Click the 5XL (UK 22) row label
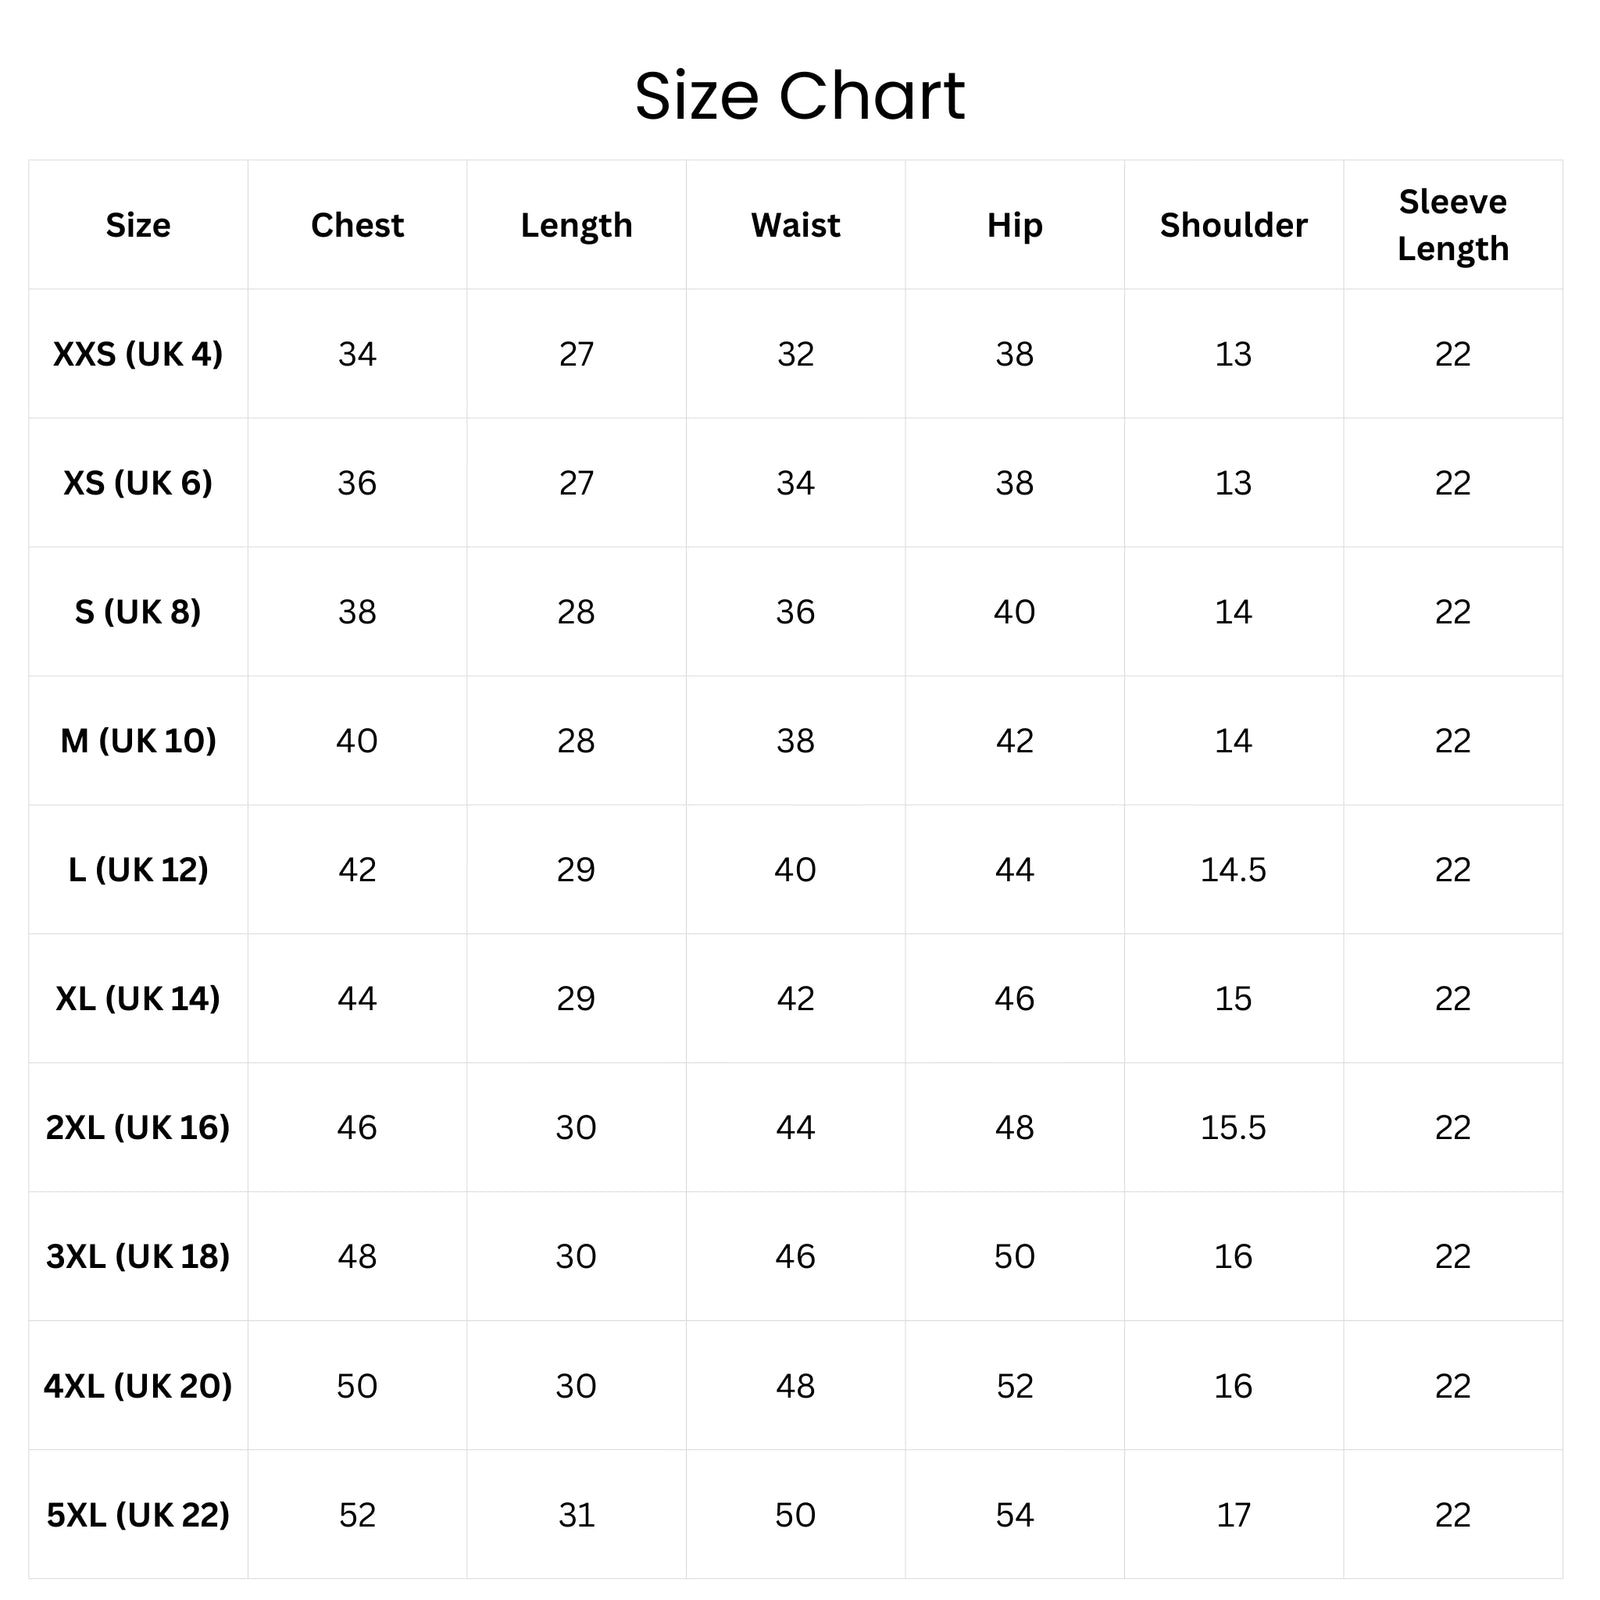Viewport: 1600px width, 1600px height. [138, 1515]
